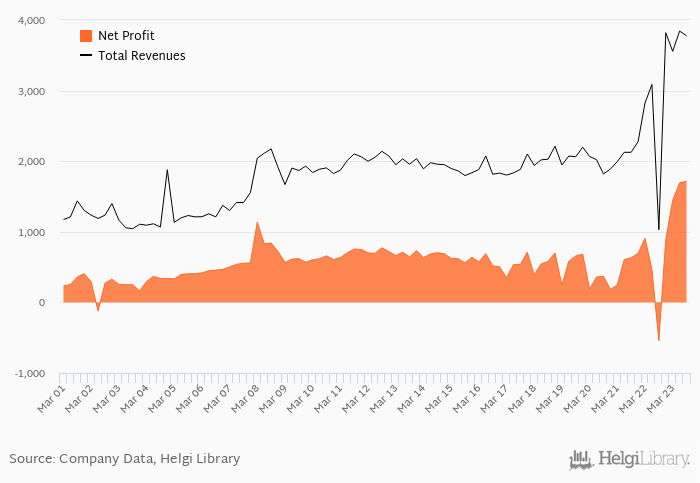Click the orange Net Profit legend swatch
700x483 pixels.
(86, 36)
